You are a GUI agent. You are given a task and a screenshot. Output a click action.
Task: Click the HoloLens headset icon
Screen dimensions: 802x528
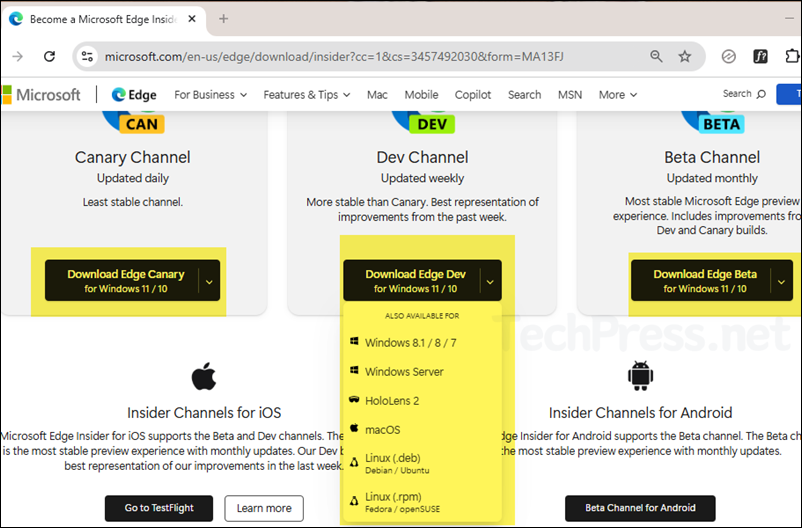pos(354,400)
